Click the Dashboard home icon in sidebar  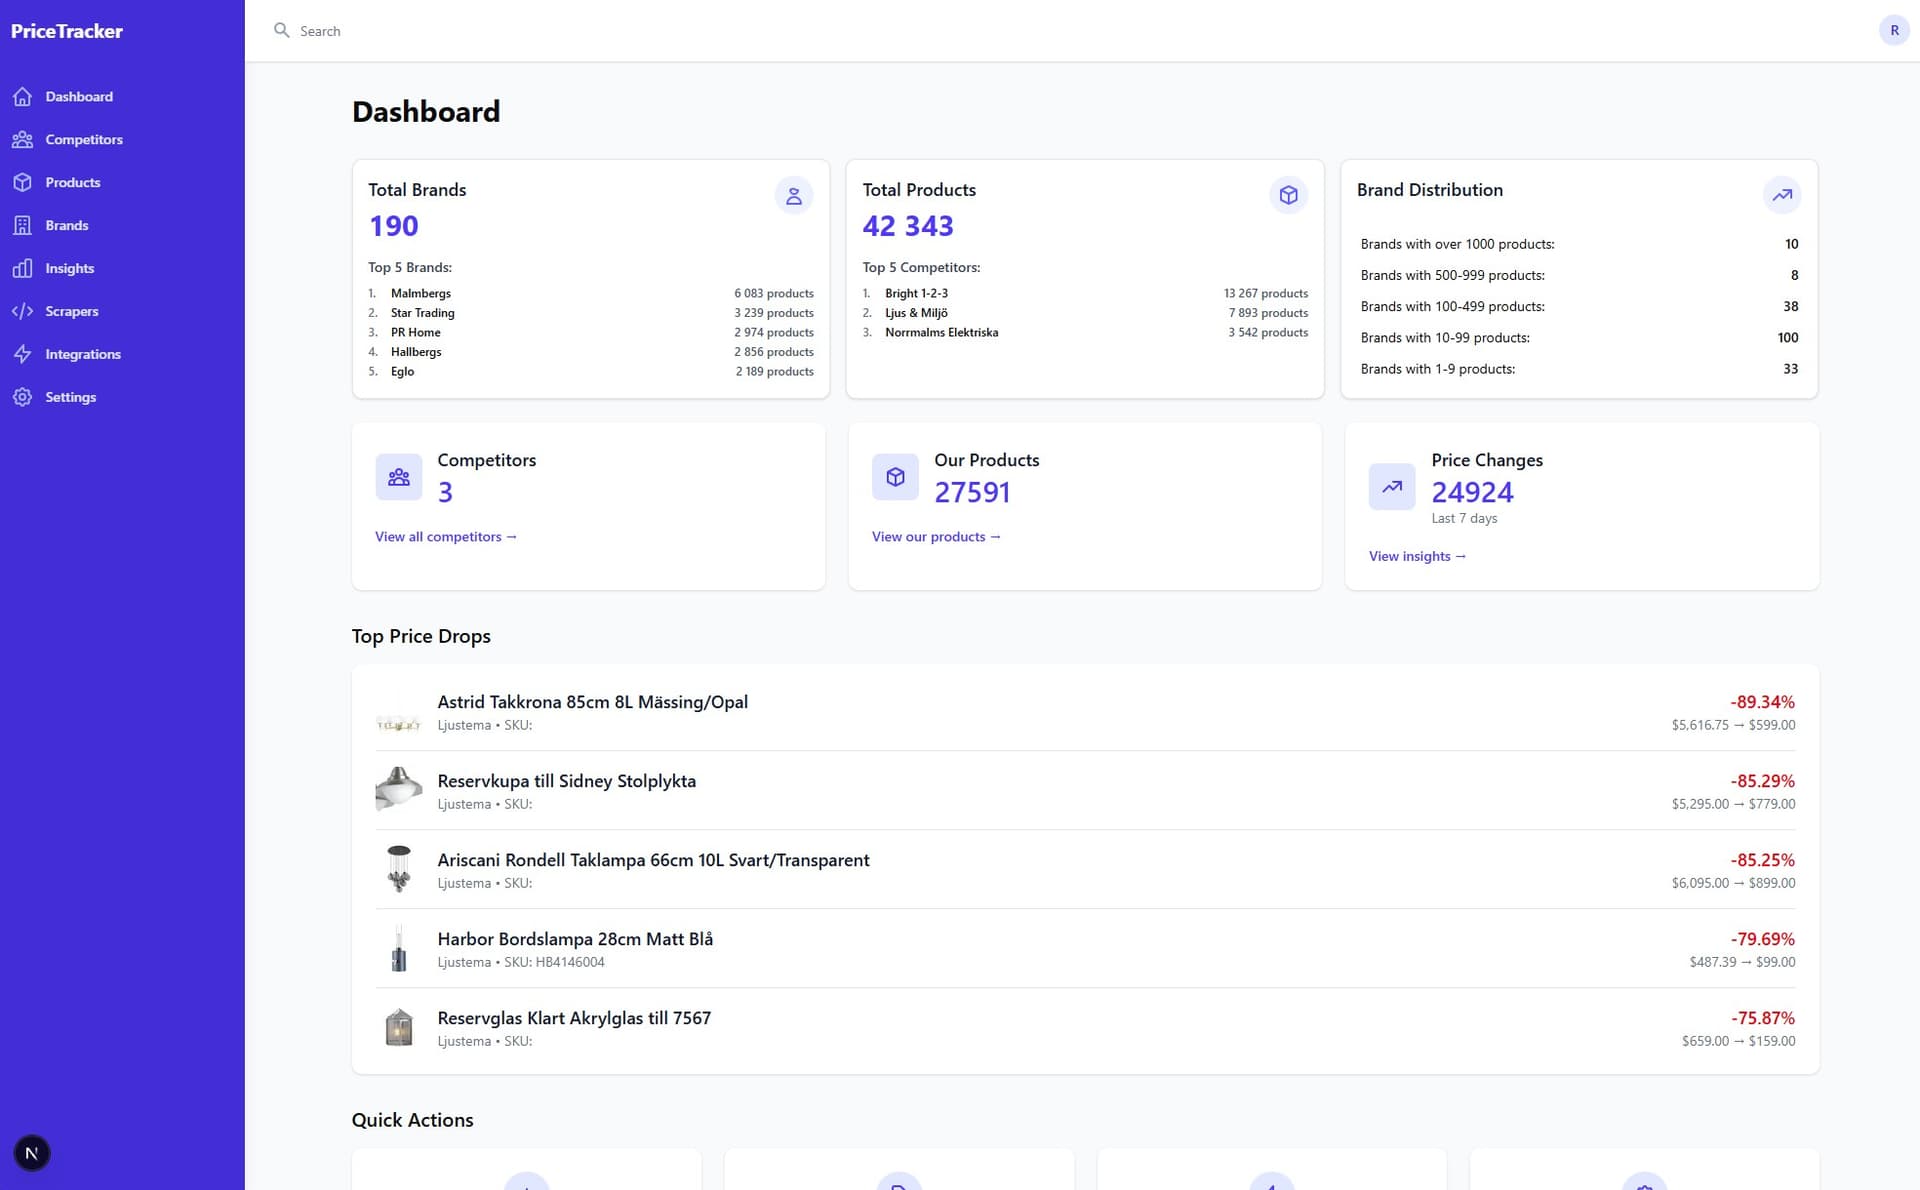coord(22,97)
